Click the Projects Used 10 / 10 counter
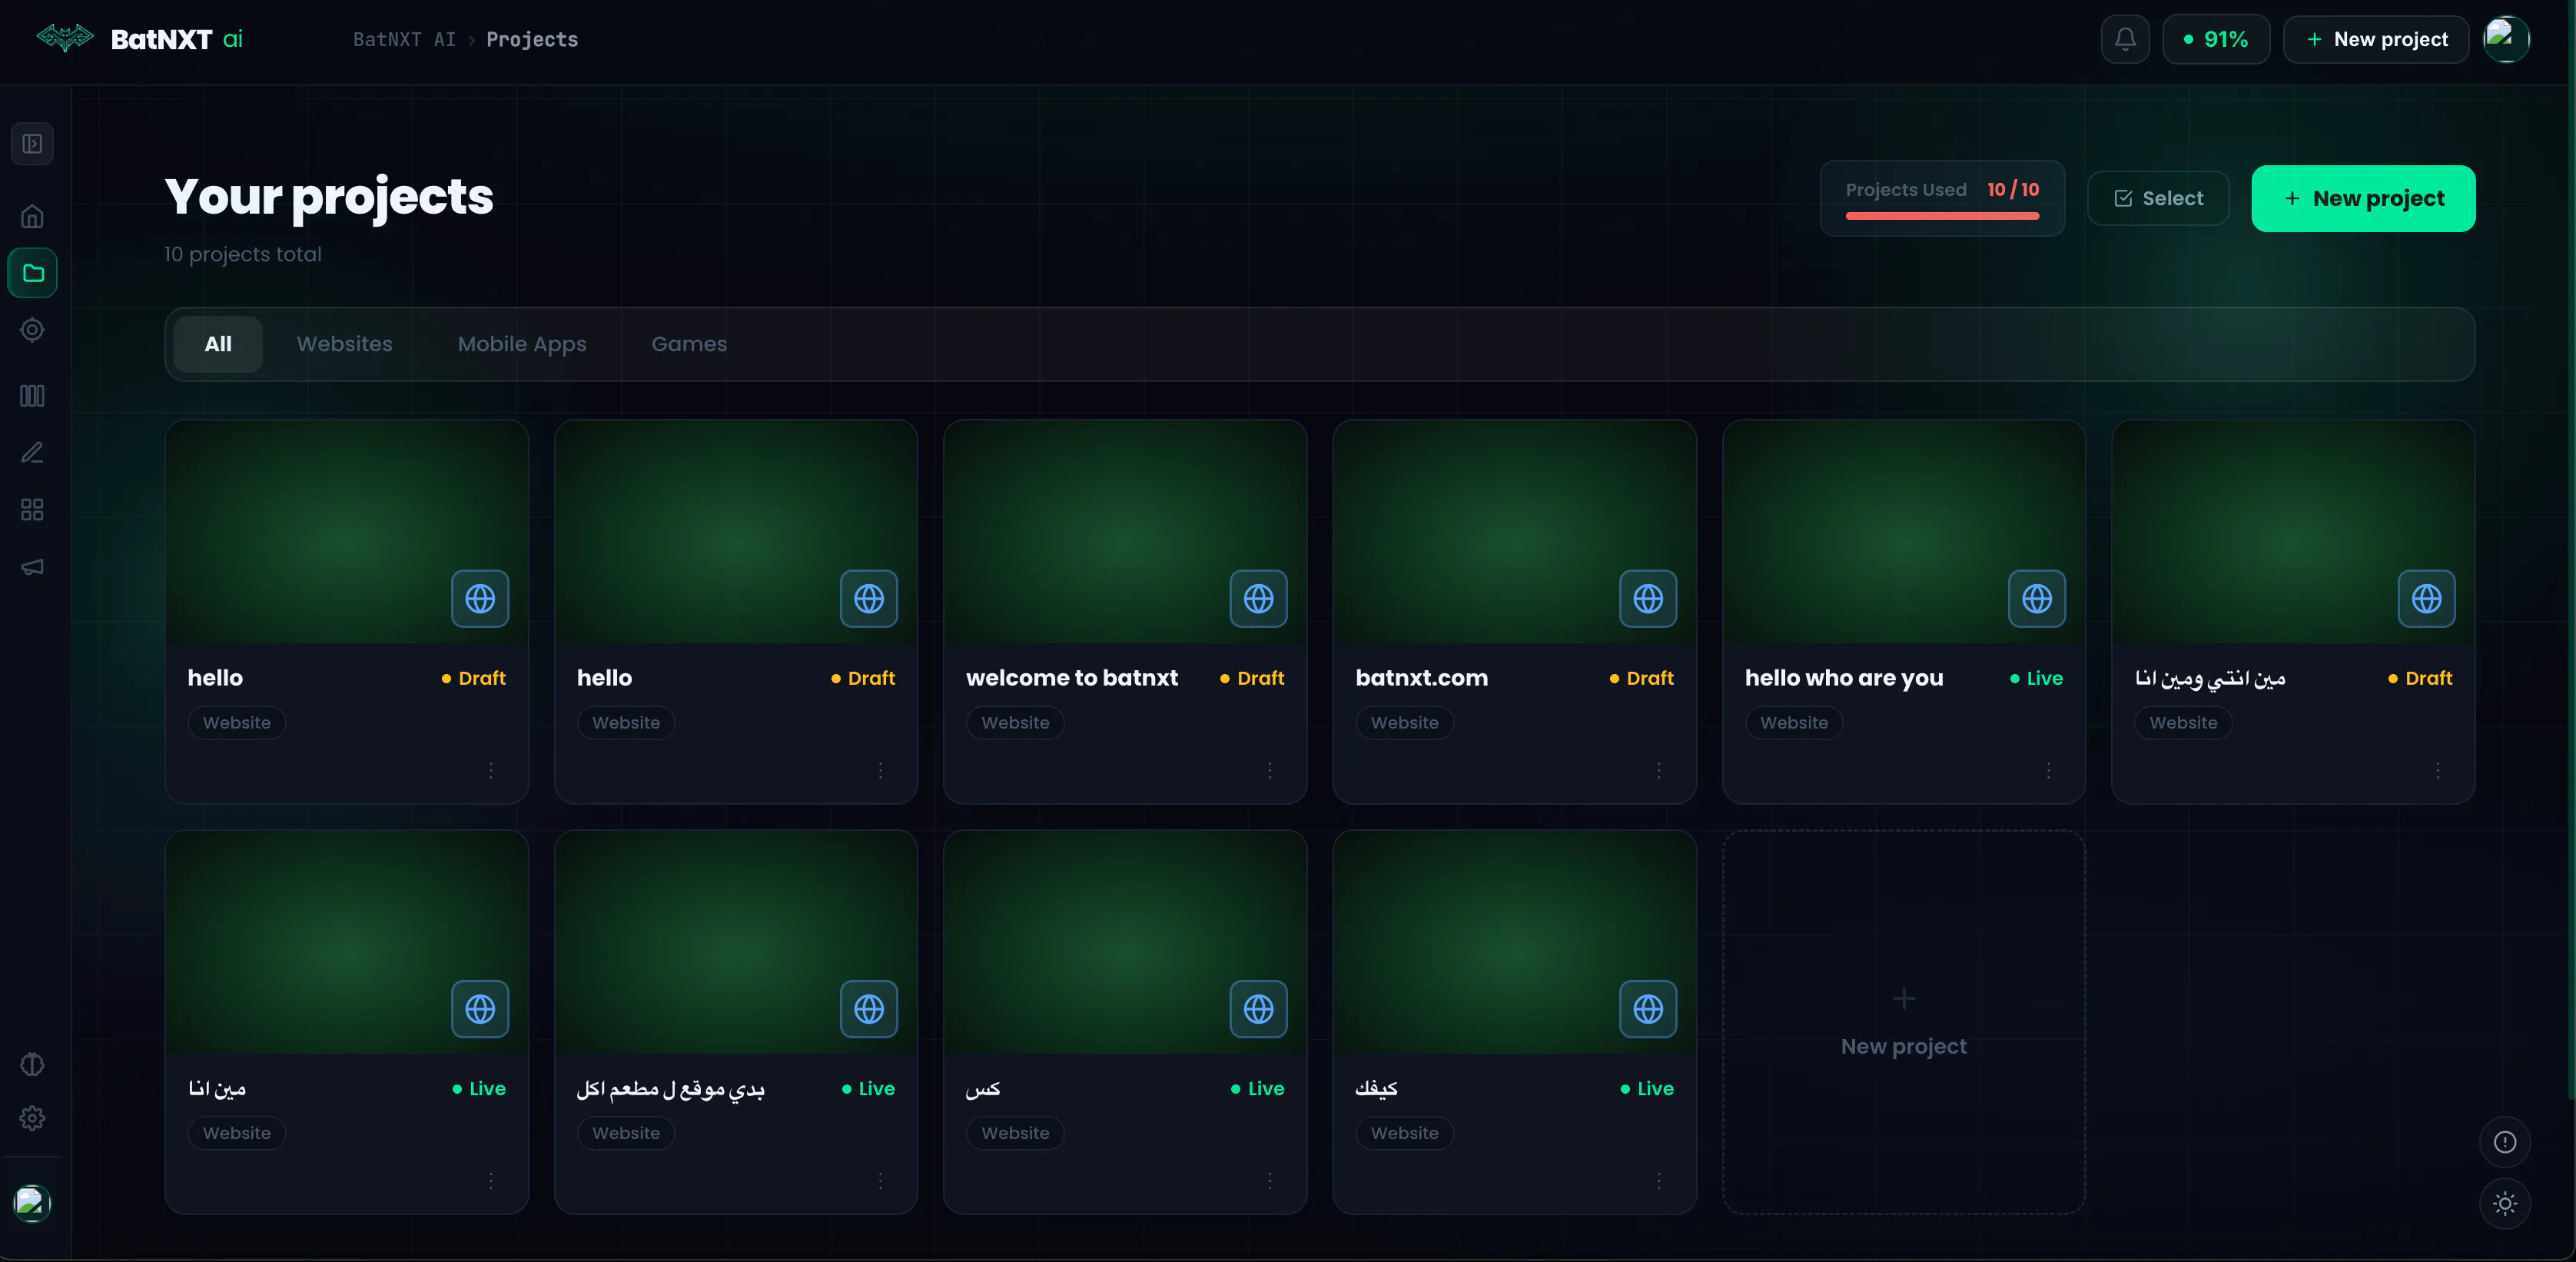 click(x=2013, y=189)
